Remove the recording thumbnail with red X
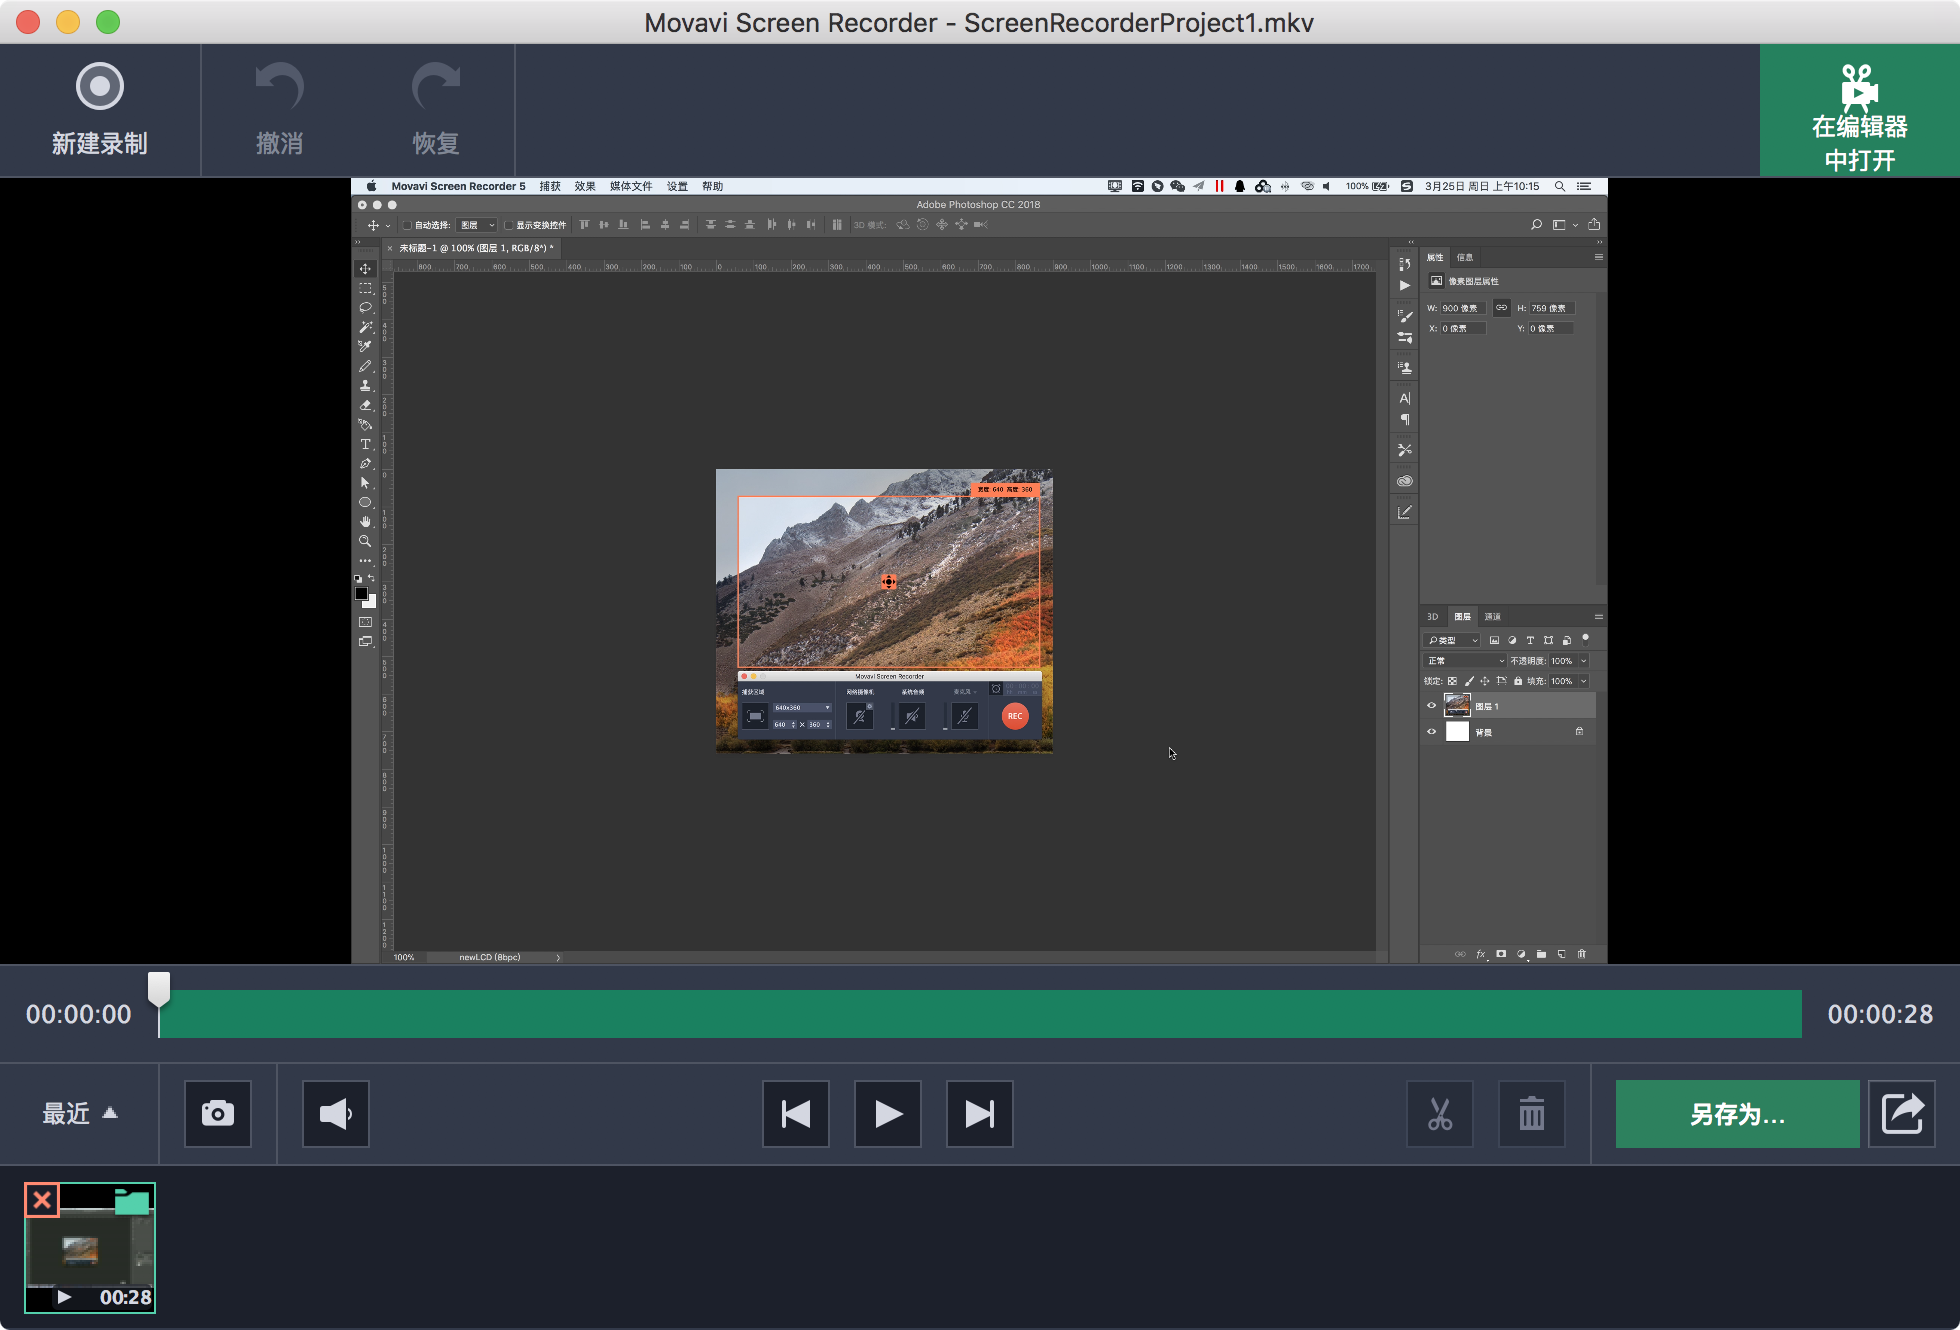Viewport: 1960px width, 1330px height. tap(42, 1199)
